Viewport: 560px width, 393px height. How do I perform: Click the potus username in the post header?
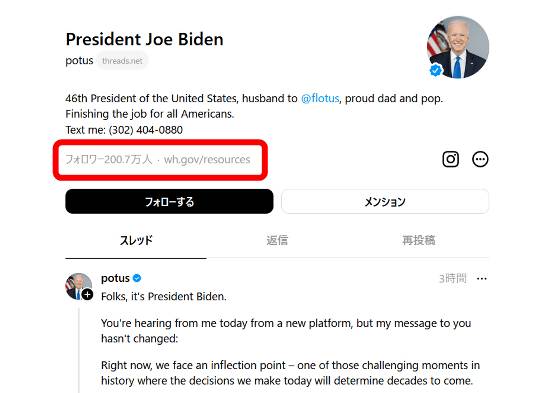(115, 278)
